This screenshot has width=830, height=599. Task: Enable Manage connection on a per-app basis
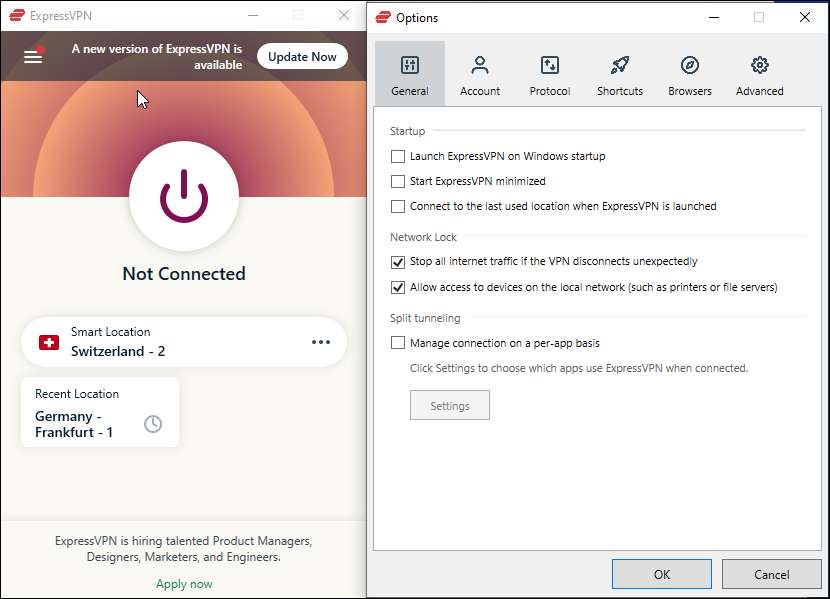(x=398, y=343)
